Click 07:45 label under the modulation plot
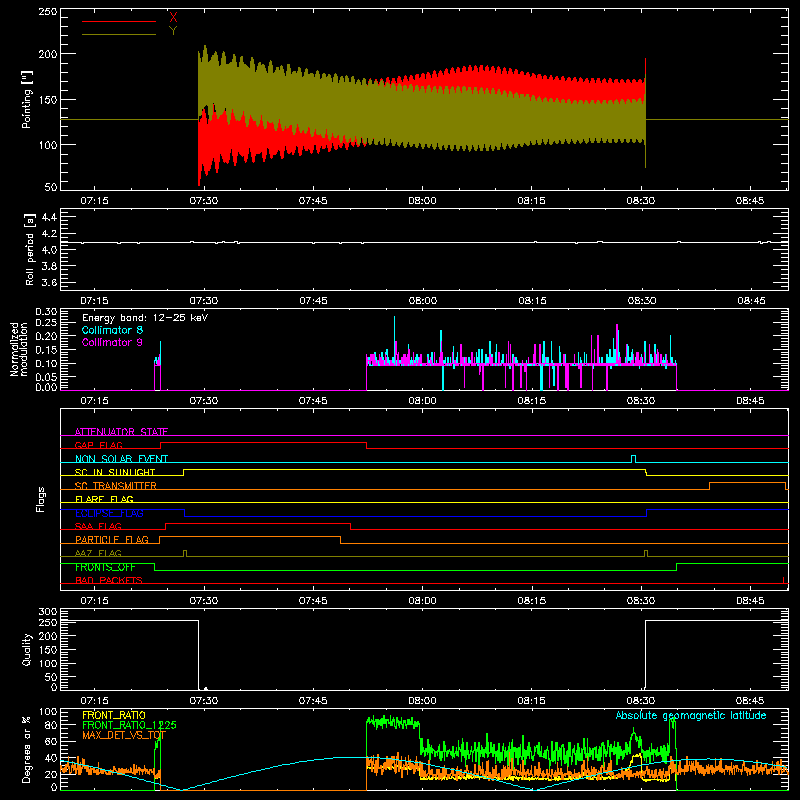 point(313,401)
